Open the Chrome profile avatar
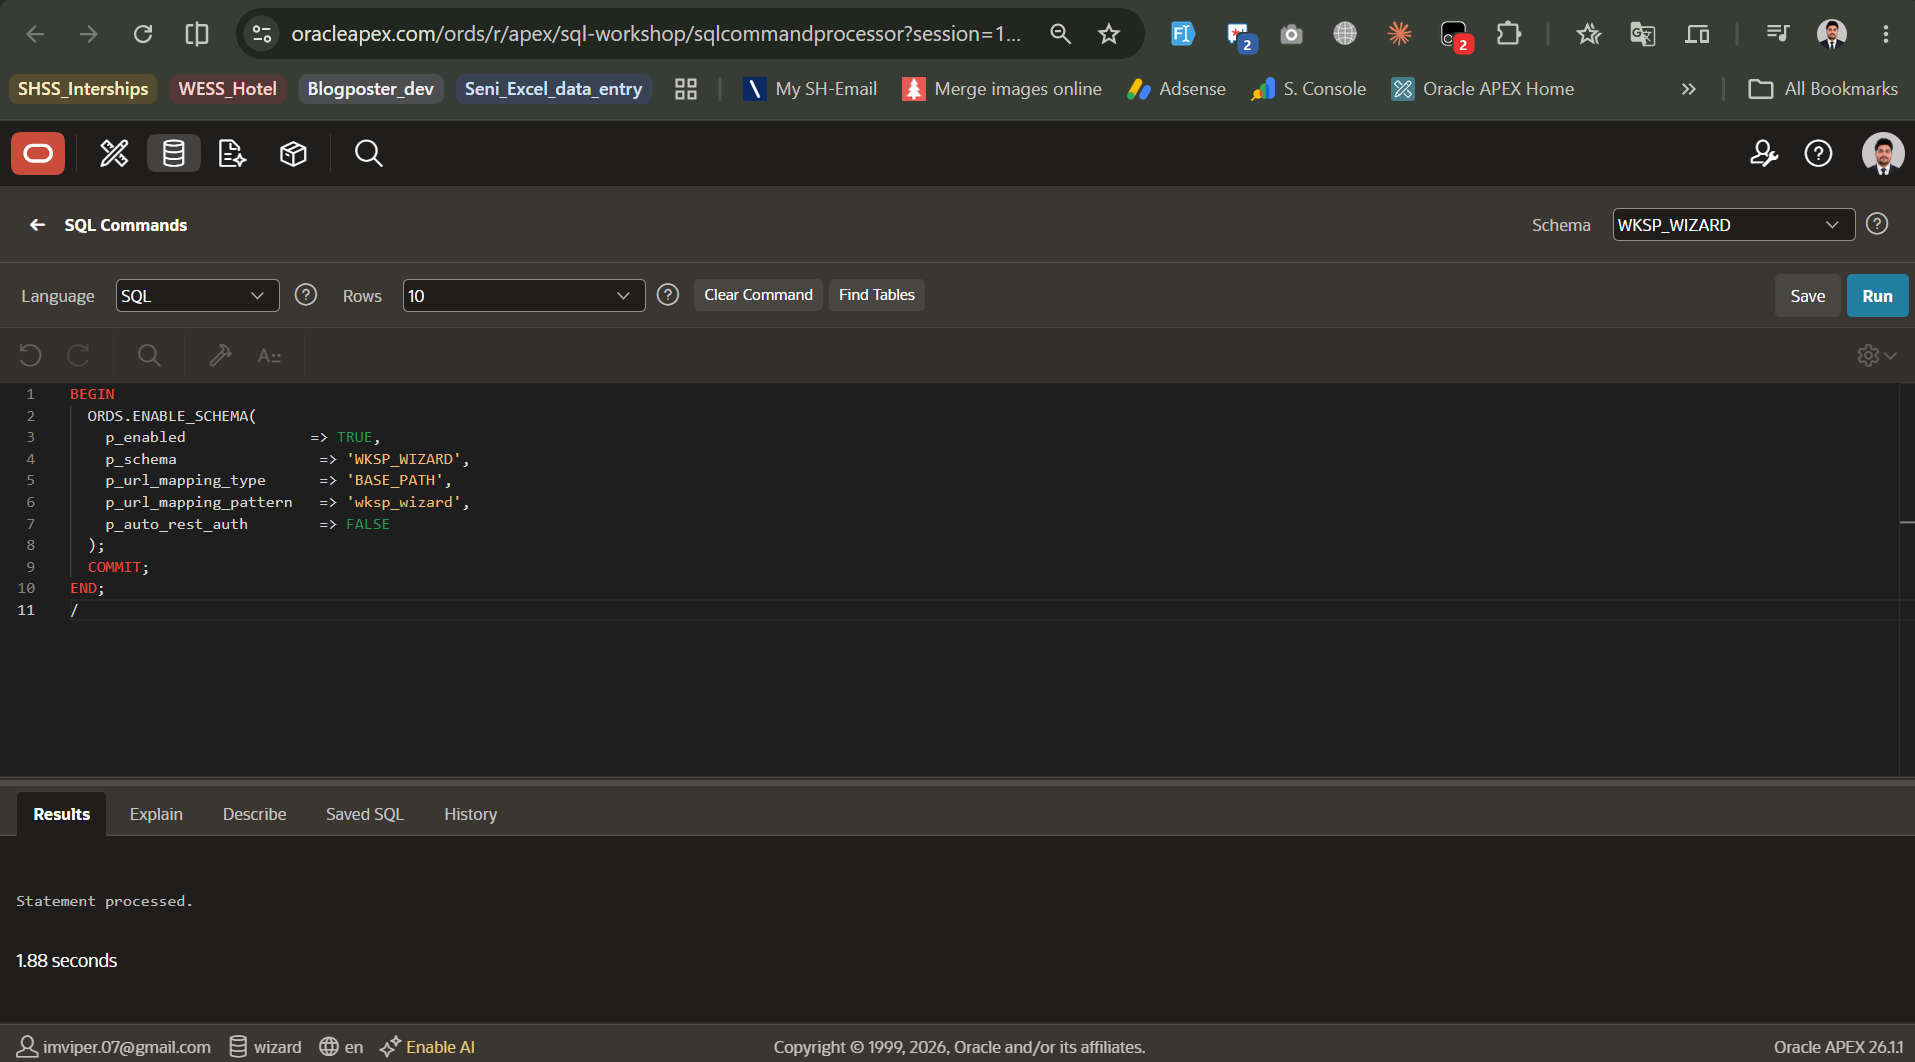The height and width of the screenshot is (1062, 1915). click(x=1831, y=34)
